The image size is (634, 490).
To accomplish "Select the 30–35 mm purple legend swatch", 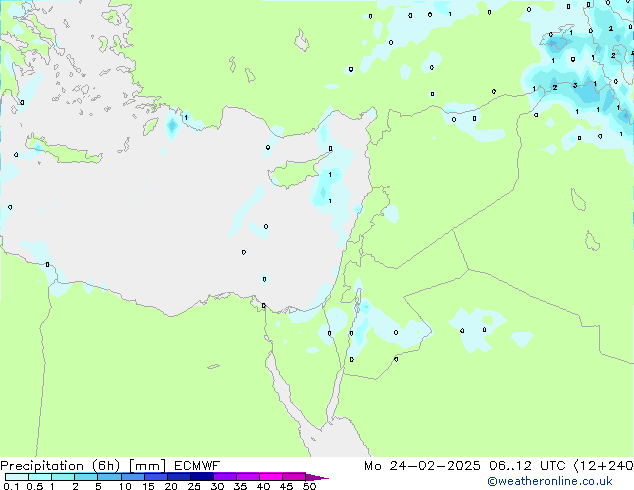I will pyautogui.click(x=225, y=477).
